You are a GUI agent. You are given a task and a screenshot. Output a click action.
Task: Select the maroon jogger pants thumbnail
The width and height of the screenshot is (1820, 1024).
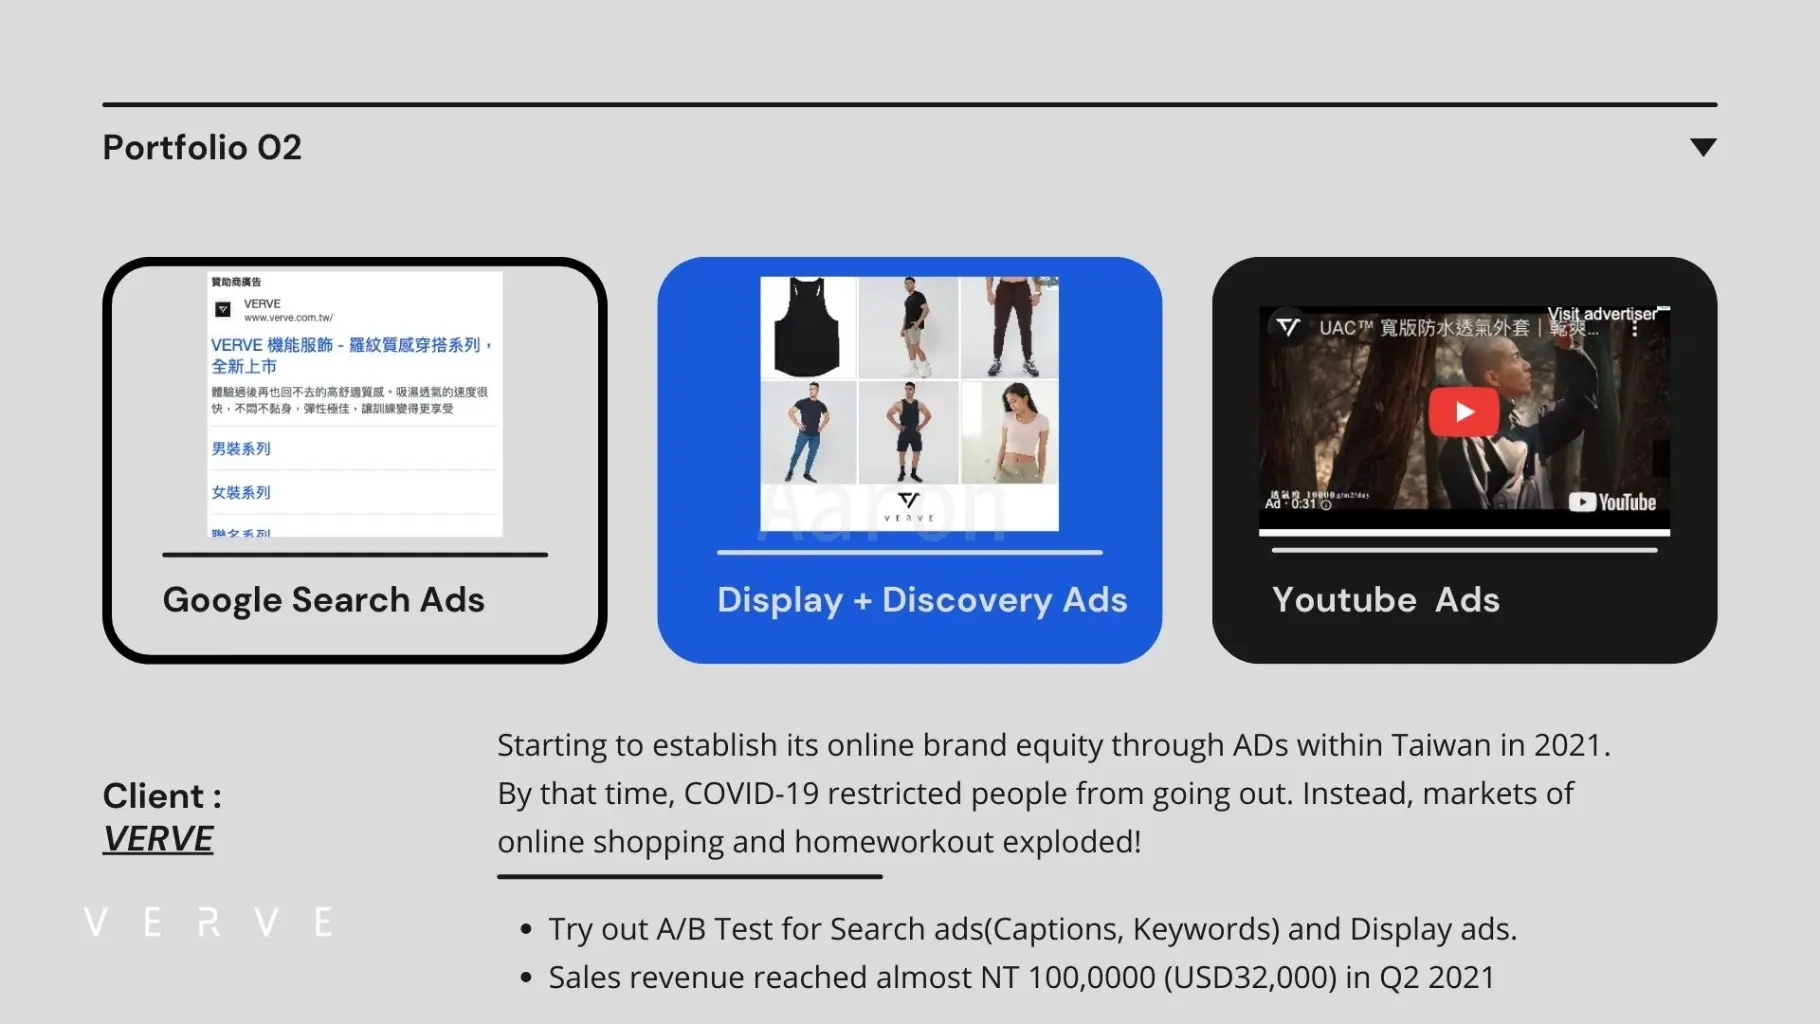1010,328
